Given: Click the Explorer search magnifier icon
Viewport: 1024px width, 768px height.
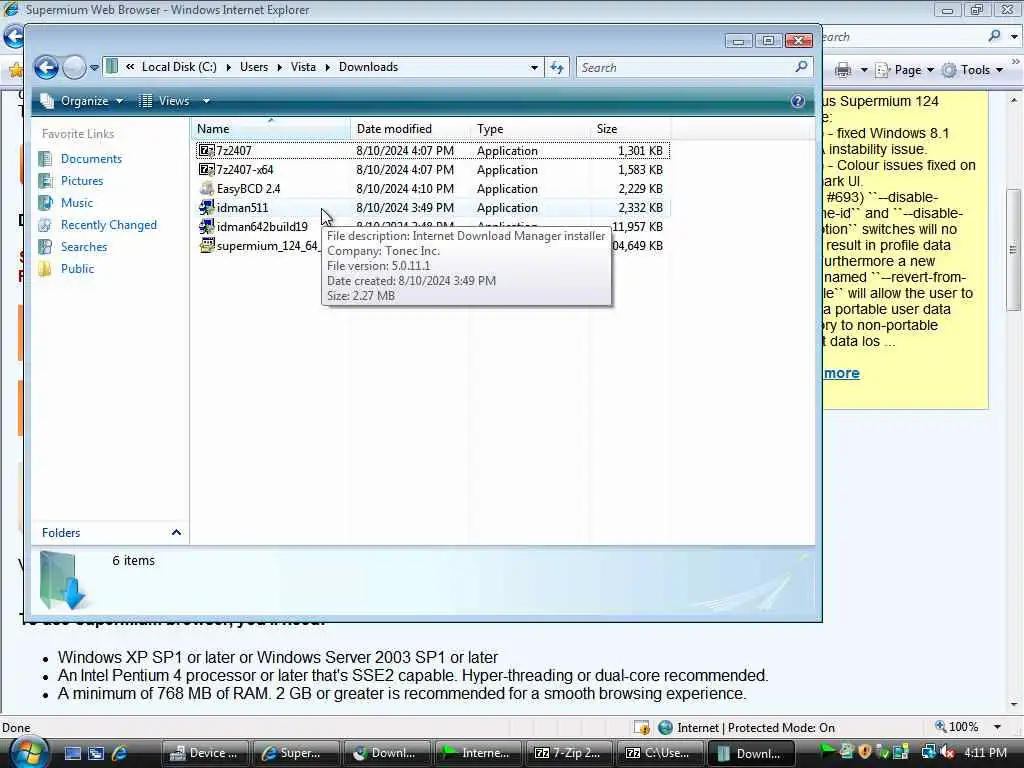Looking at the screenshot, I should (x=801, y=67).
